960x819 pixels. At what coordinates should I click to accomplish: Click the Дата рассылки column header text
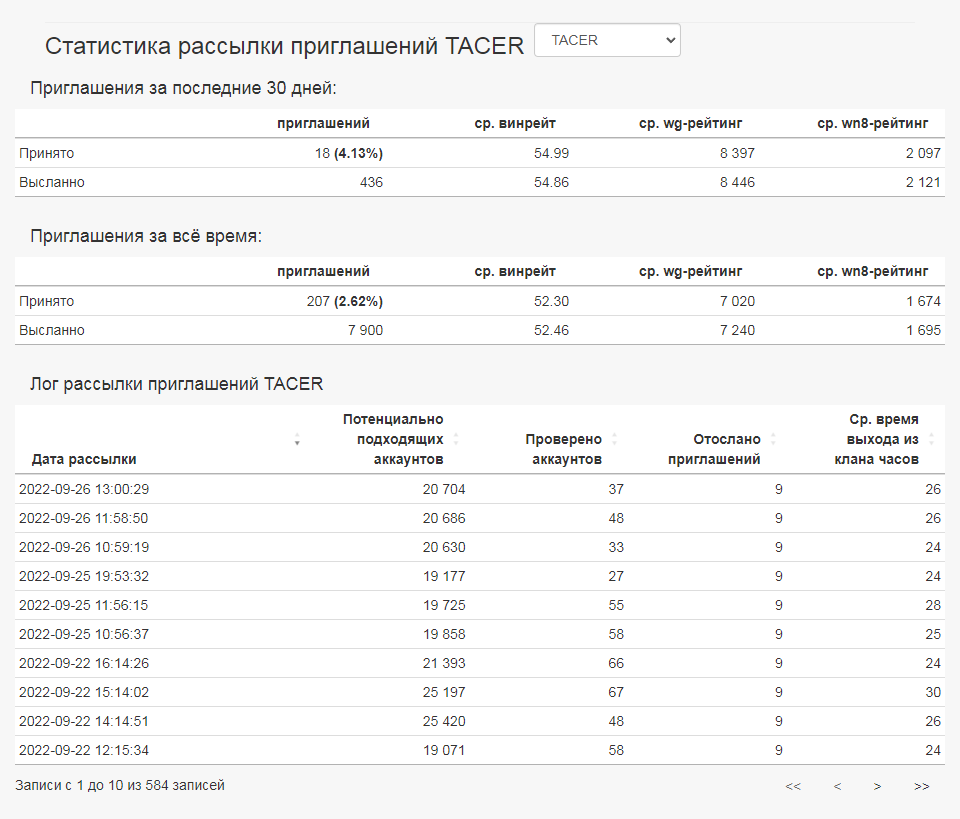coord(84,459)
